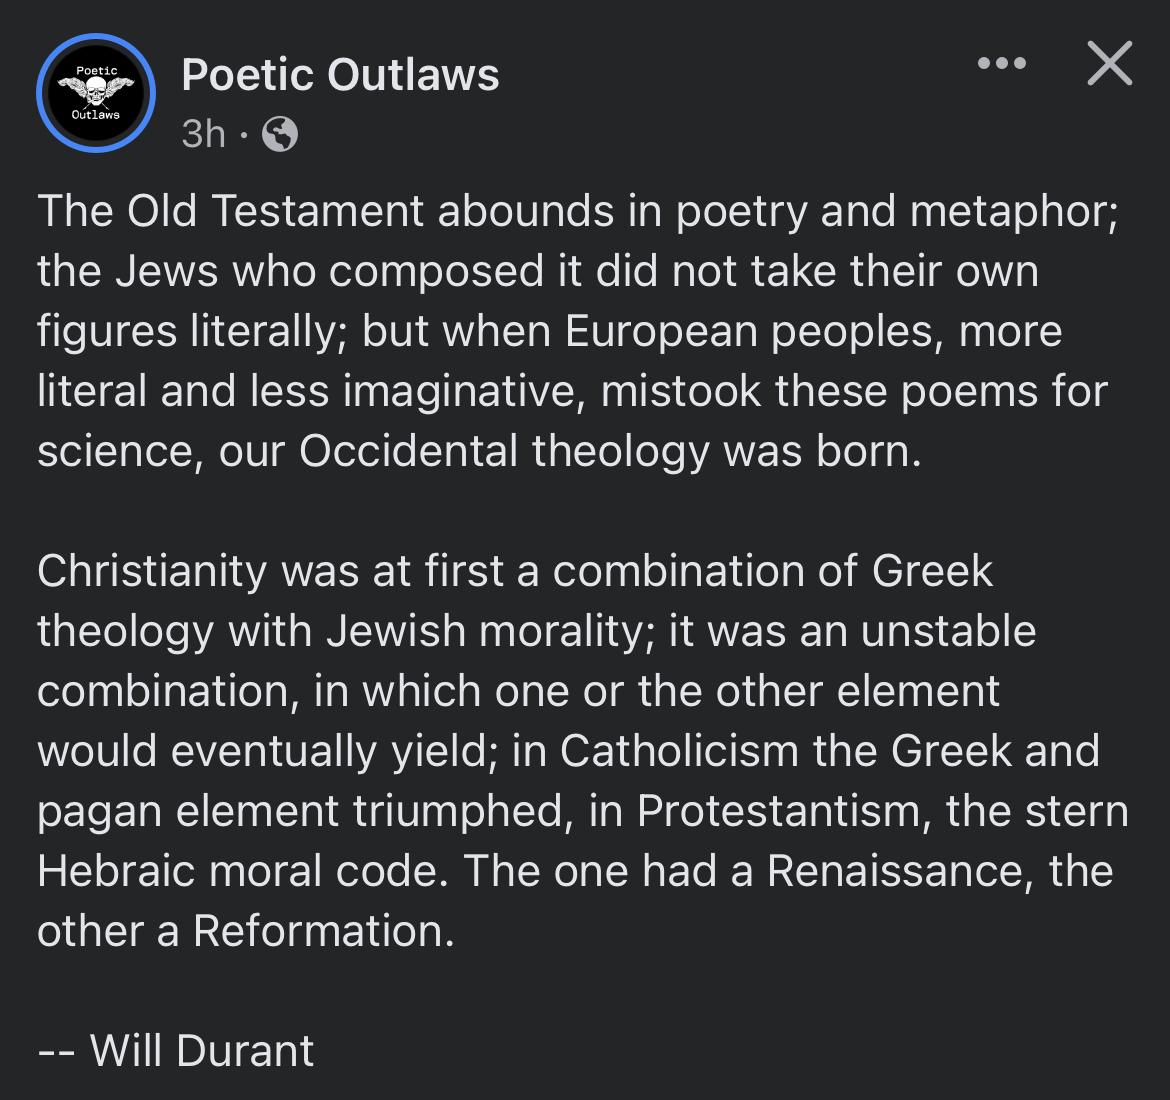Select the phrase "pagan element triumphed"
Screen dimensions: 1170x1100
pos(301,811)
